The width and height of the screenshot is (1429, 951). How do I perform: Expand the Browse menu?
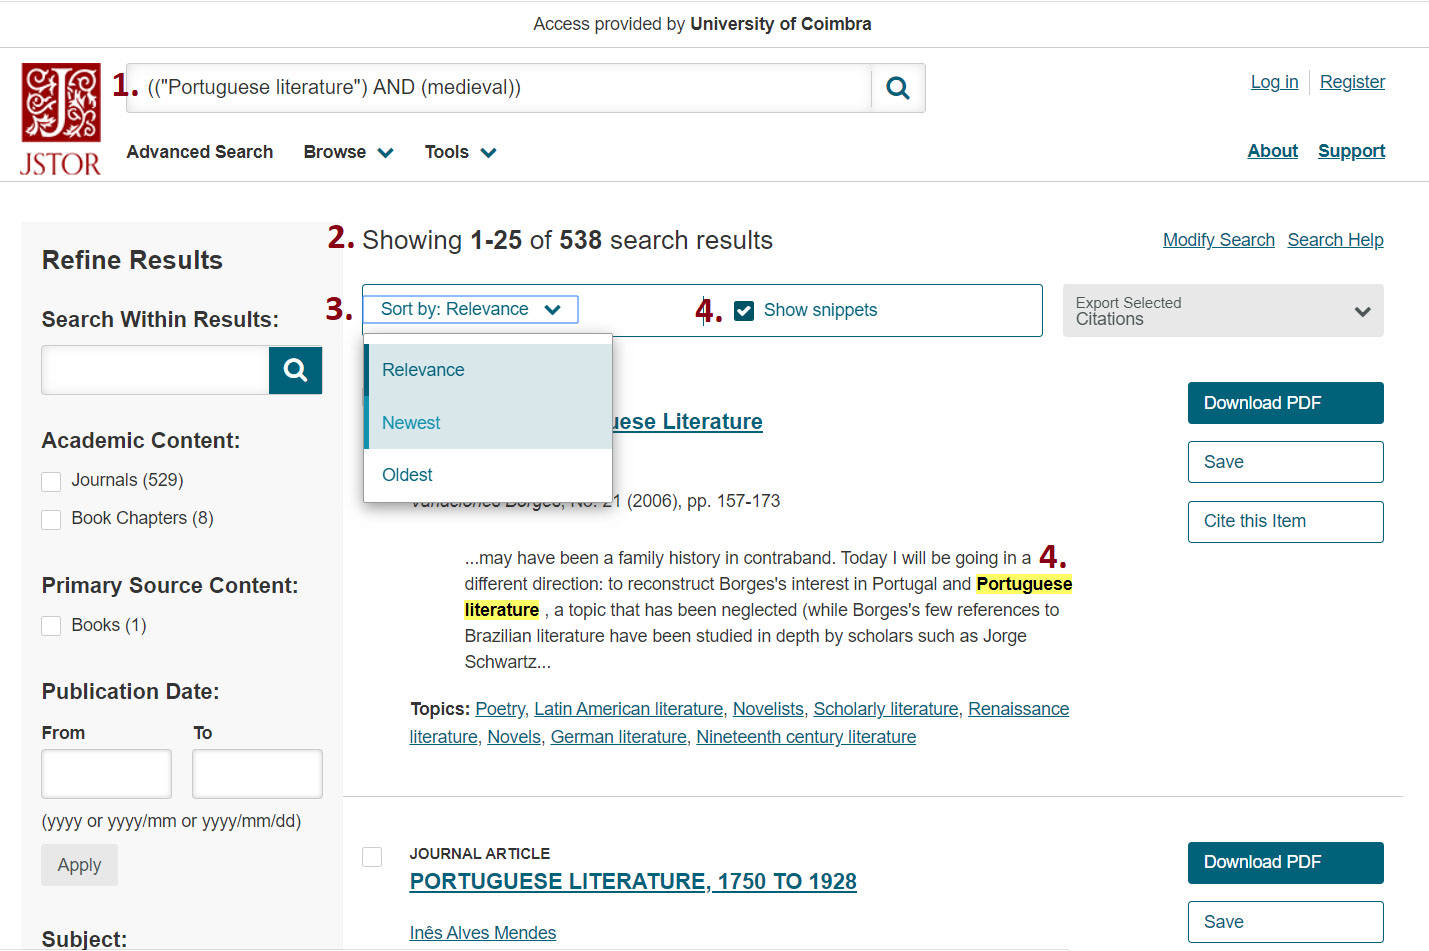tap(348, 152)
